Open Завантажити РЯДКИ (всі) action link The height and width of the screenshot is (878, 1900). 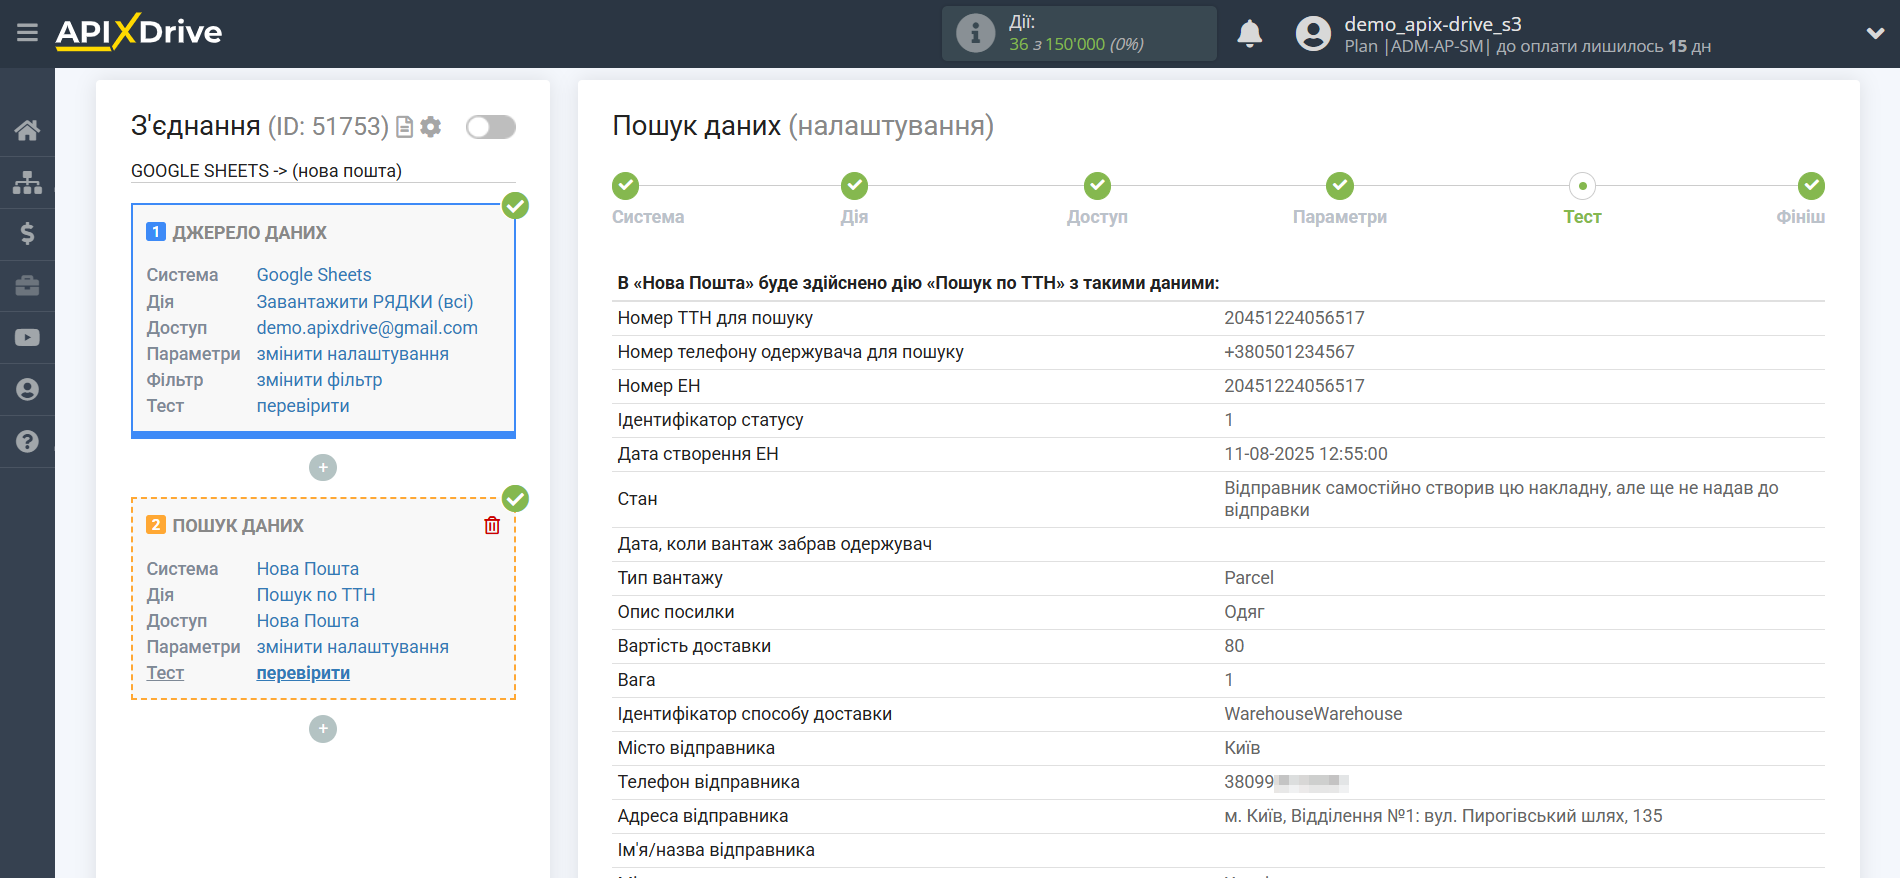coord(365,302)
